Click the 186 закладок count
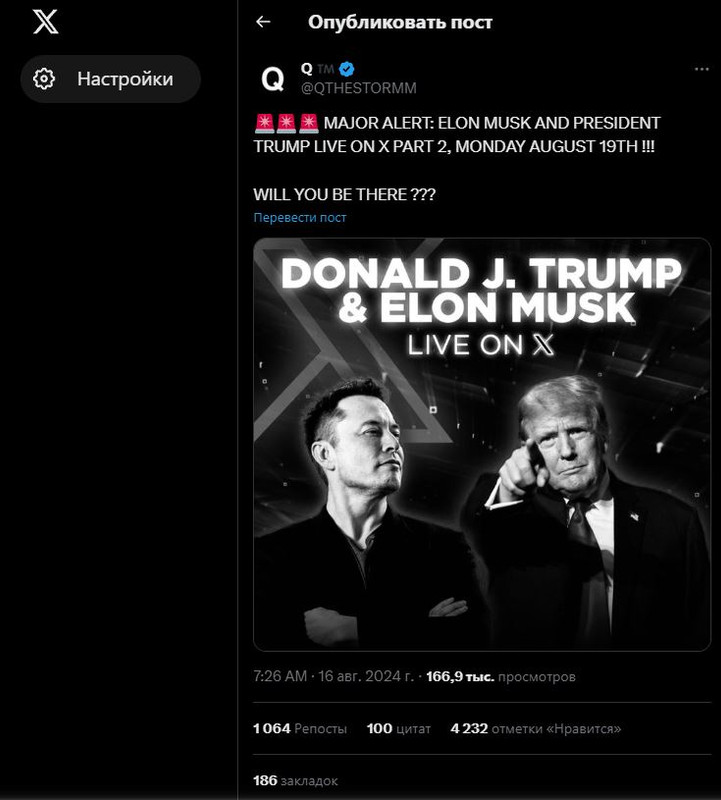 click(x=295, y=780)
